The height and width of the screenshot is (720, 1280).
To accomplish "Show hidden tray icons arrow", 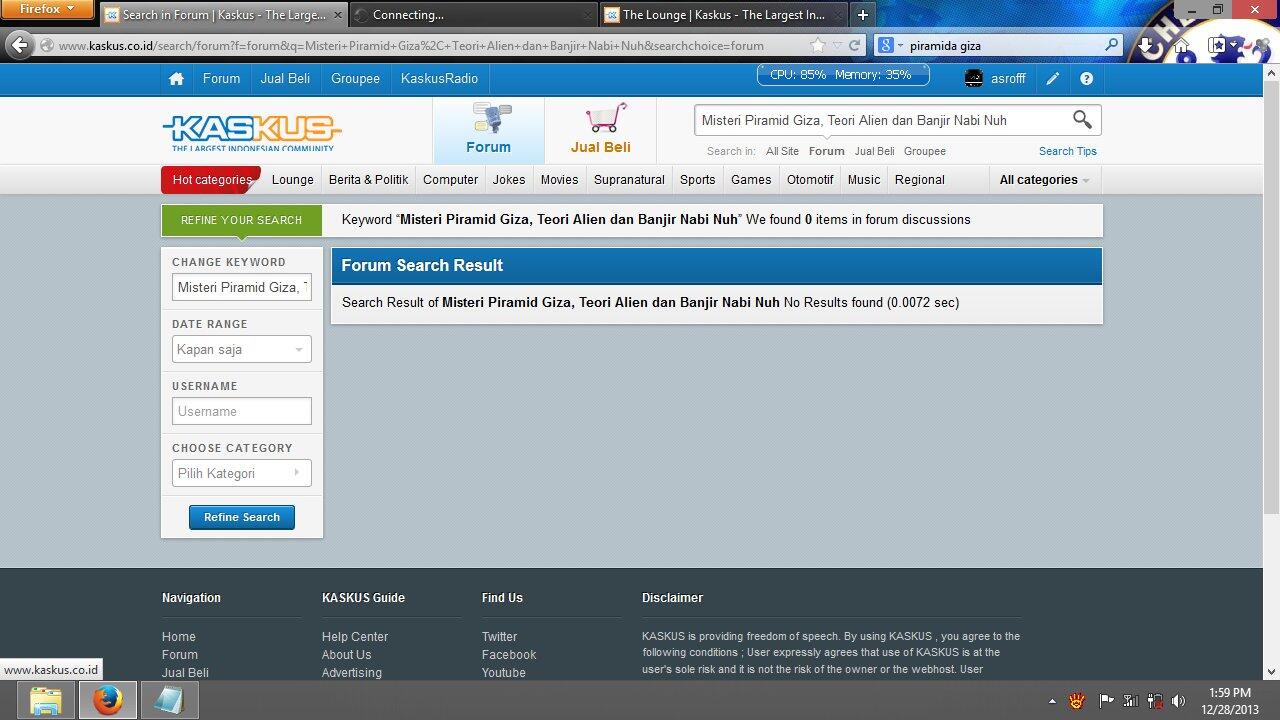I will point(1052,701).
